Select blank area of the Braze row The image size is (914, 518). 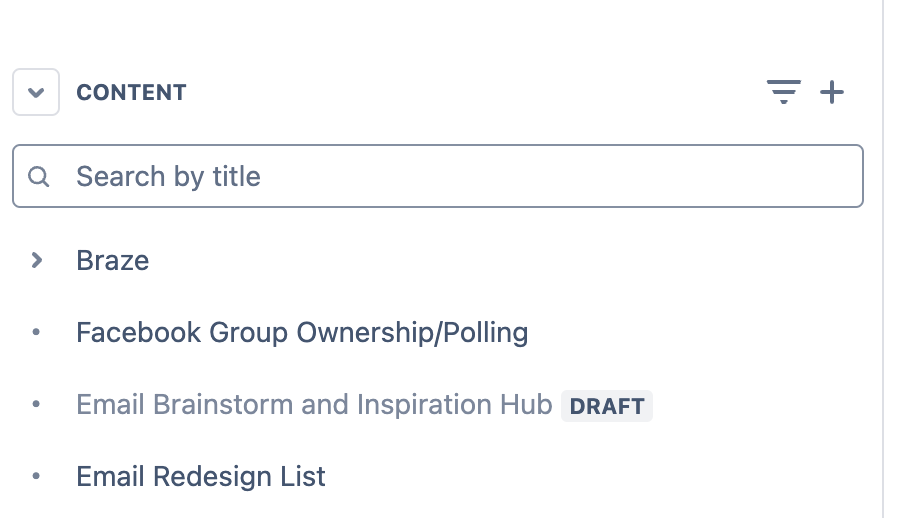tap(507, 260)
